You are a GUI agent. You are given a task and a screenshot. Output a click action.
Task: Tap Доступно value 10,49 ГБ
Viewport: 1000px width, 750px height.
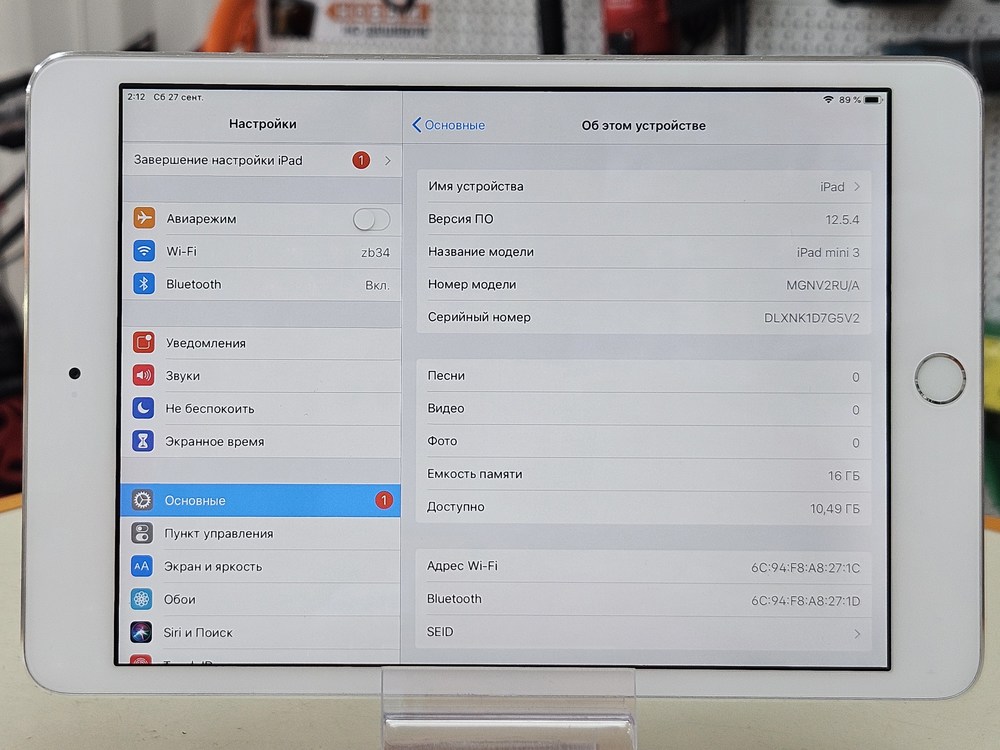(834, 508)
